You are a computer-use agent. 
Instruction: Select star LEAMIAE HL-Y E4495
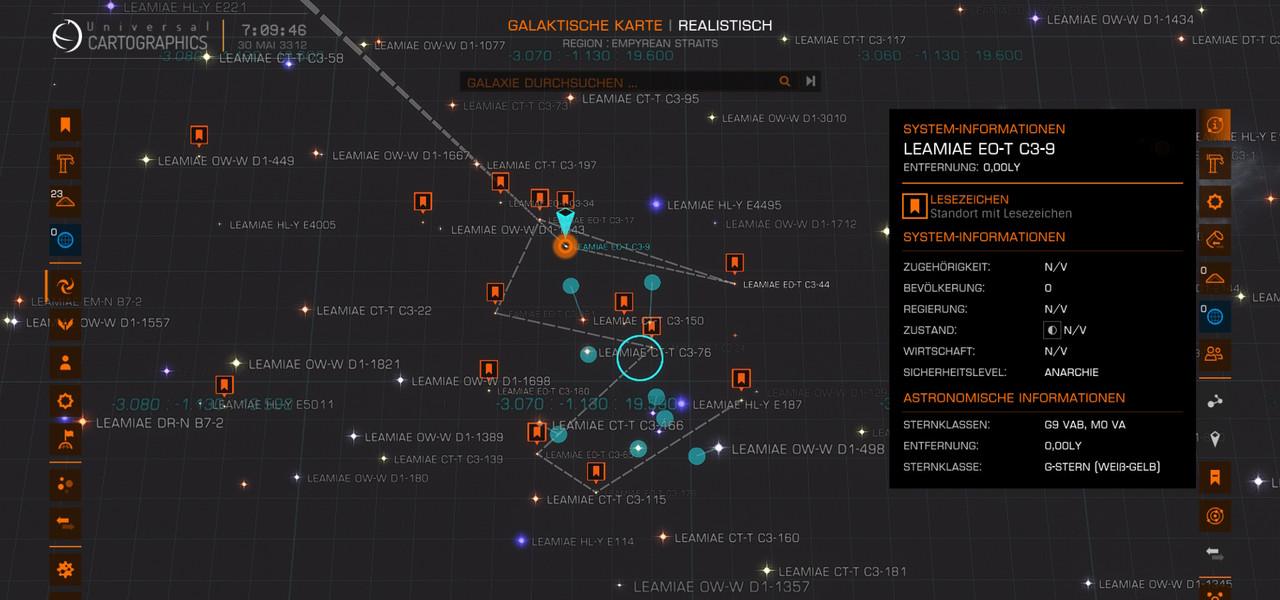(657, 204)
